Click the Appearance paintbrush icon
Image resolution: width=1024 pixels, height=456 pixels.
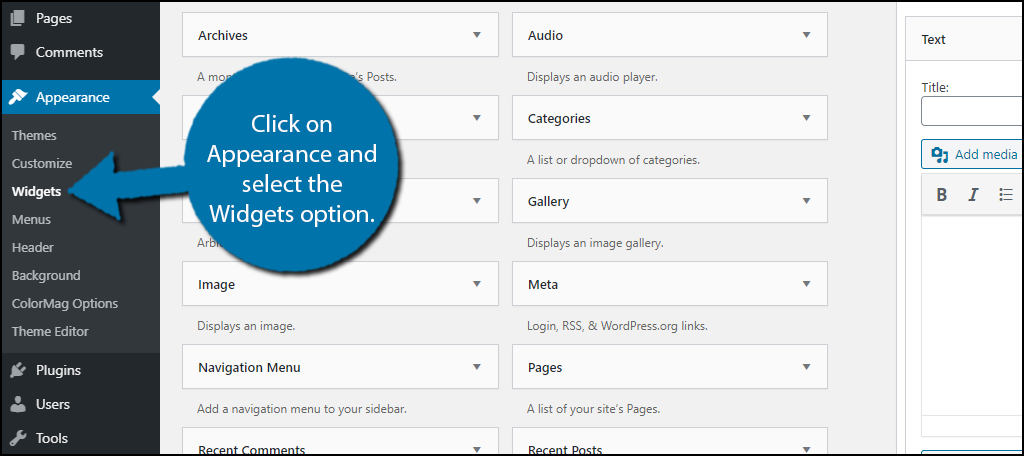tap(18, 97)
